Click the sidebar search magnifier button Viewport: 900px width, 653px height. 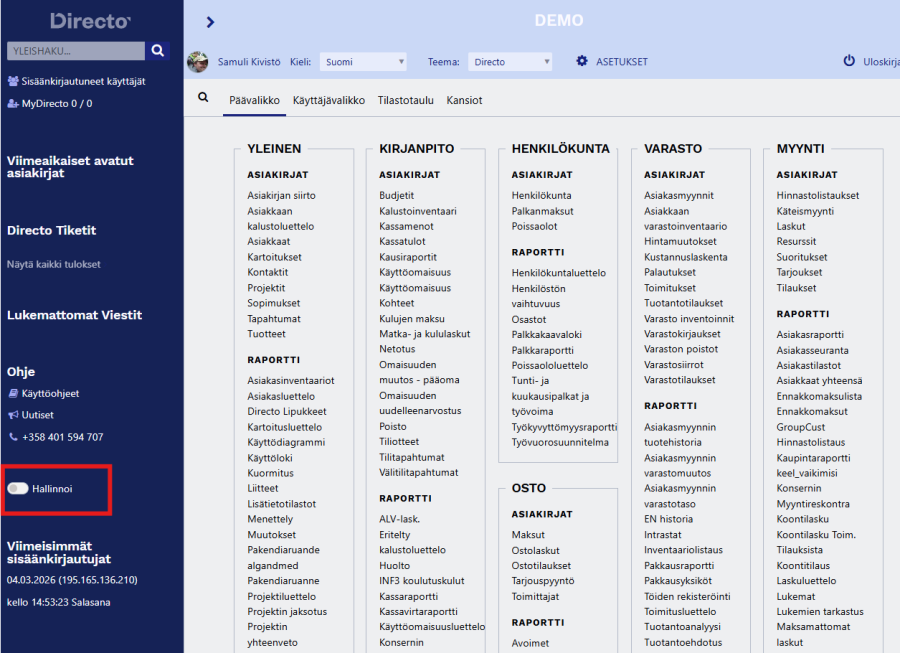[x=158, y=50]
